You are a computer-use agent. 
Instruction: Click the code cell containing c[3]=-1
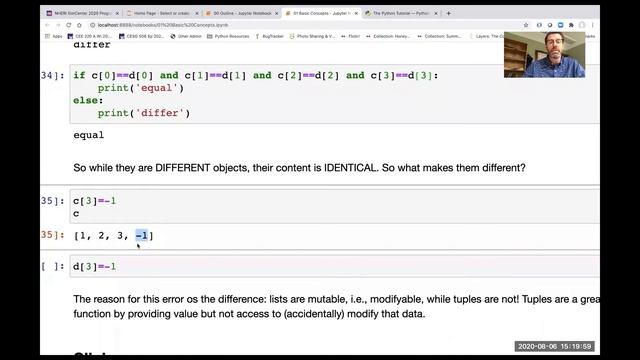(335, 207)
